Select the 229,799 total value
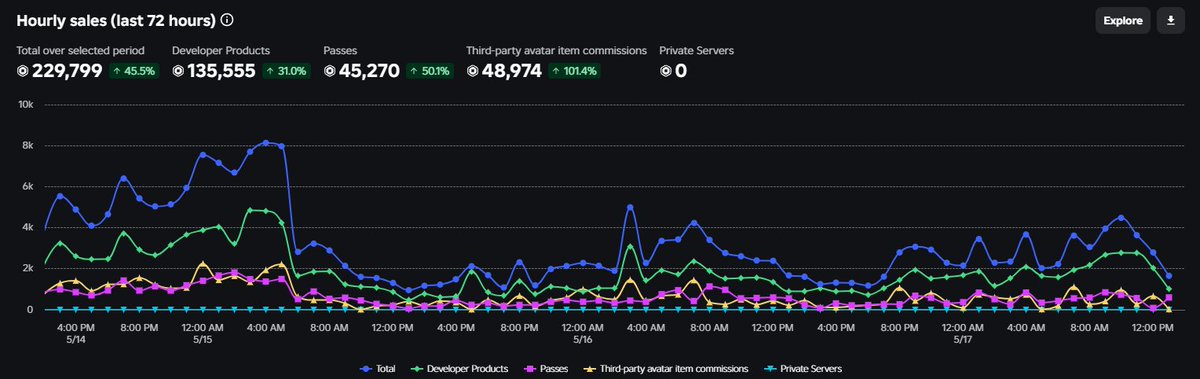Screen dimensions: 1200x379 (67, 71)
